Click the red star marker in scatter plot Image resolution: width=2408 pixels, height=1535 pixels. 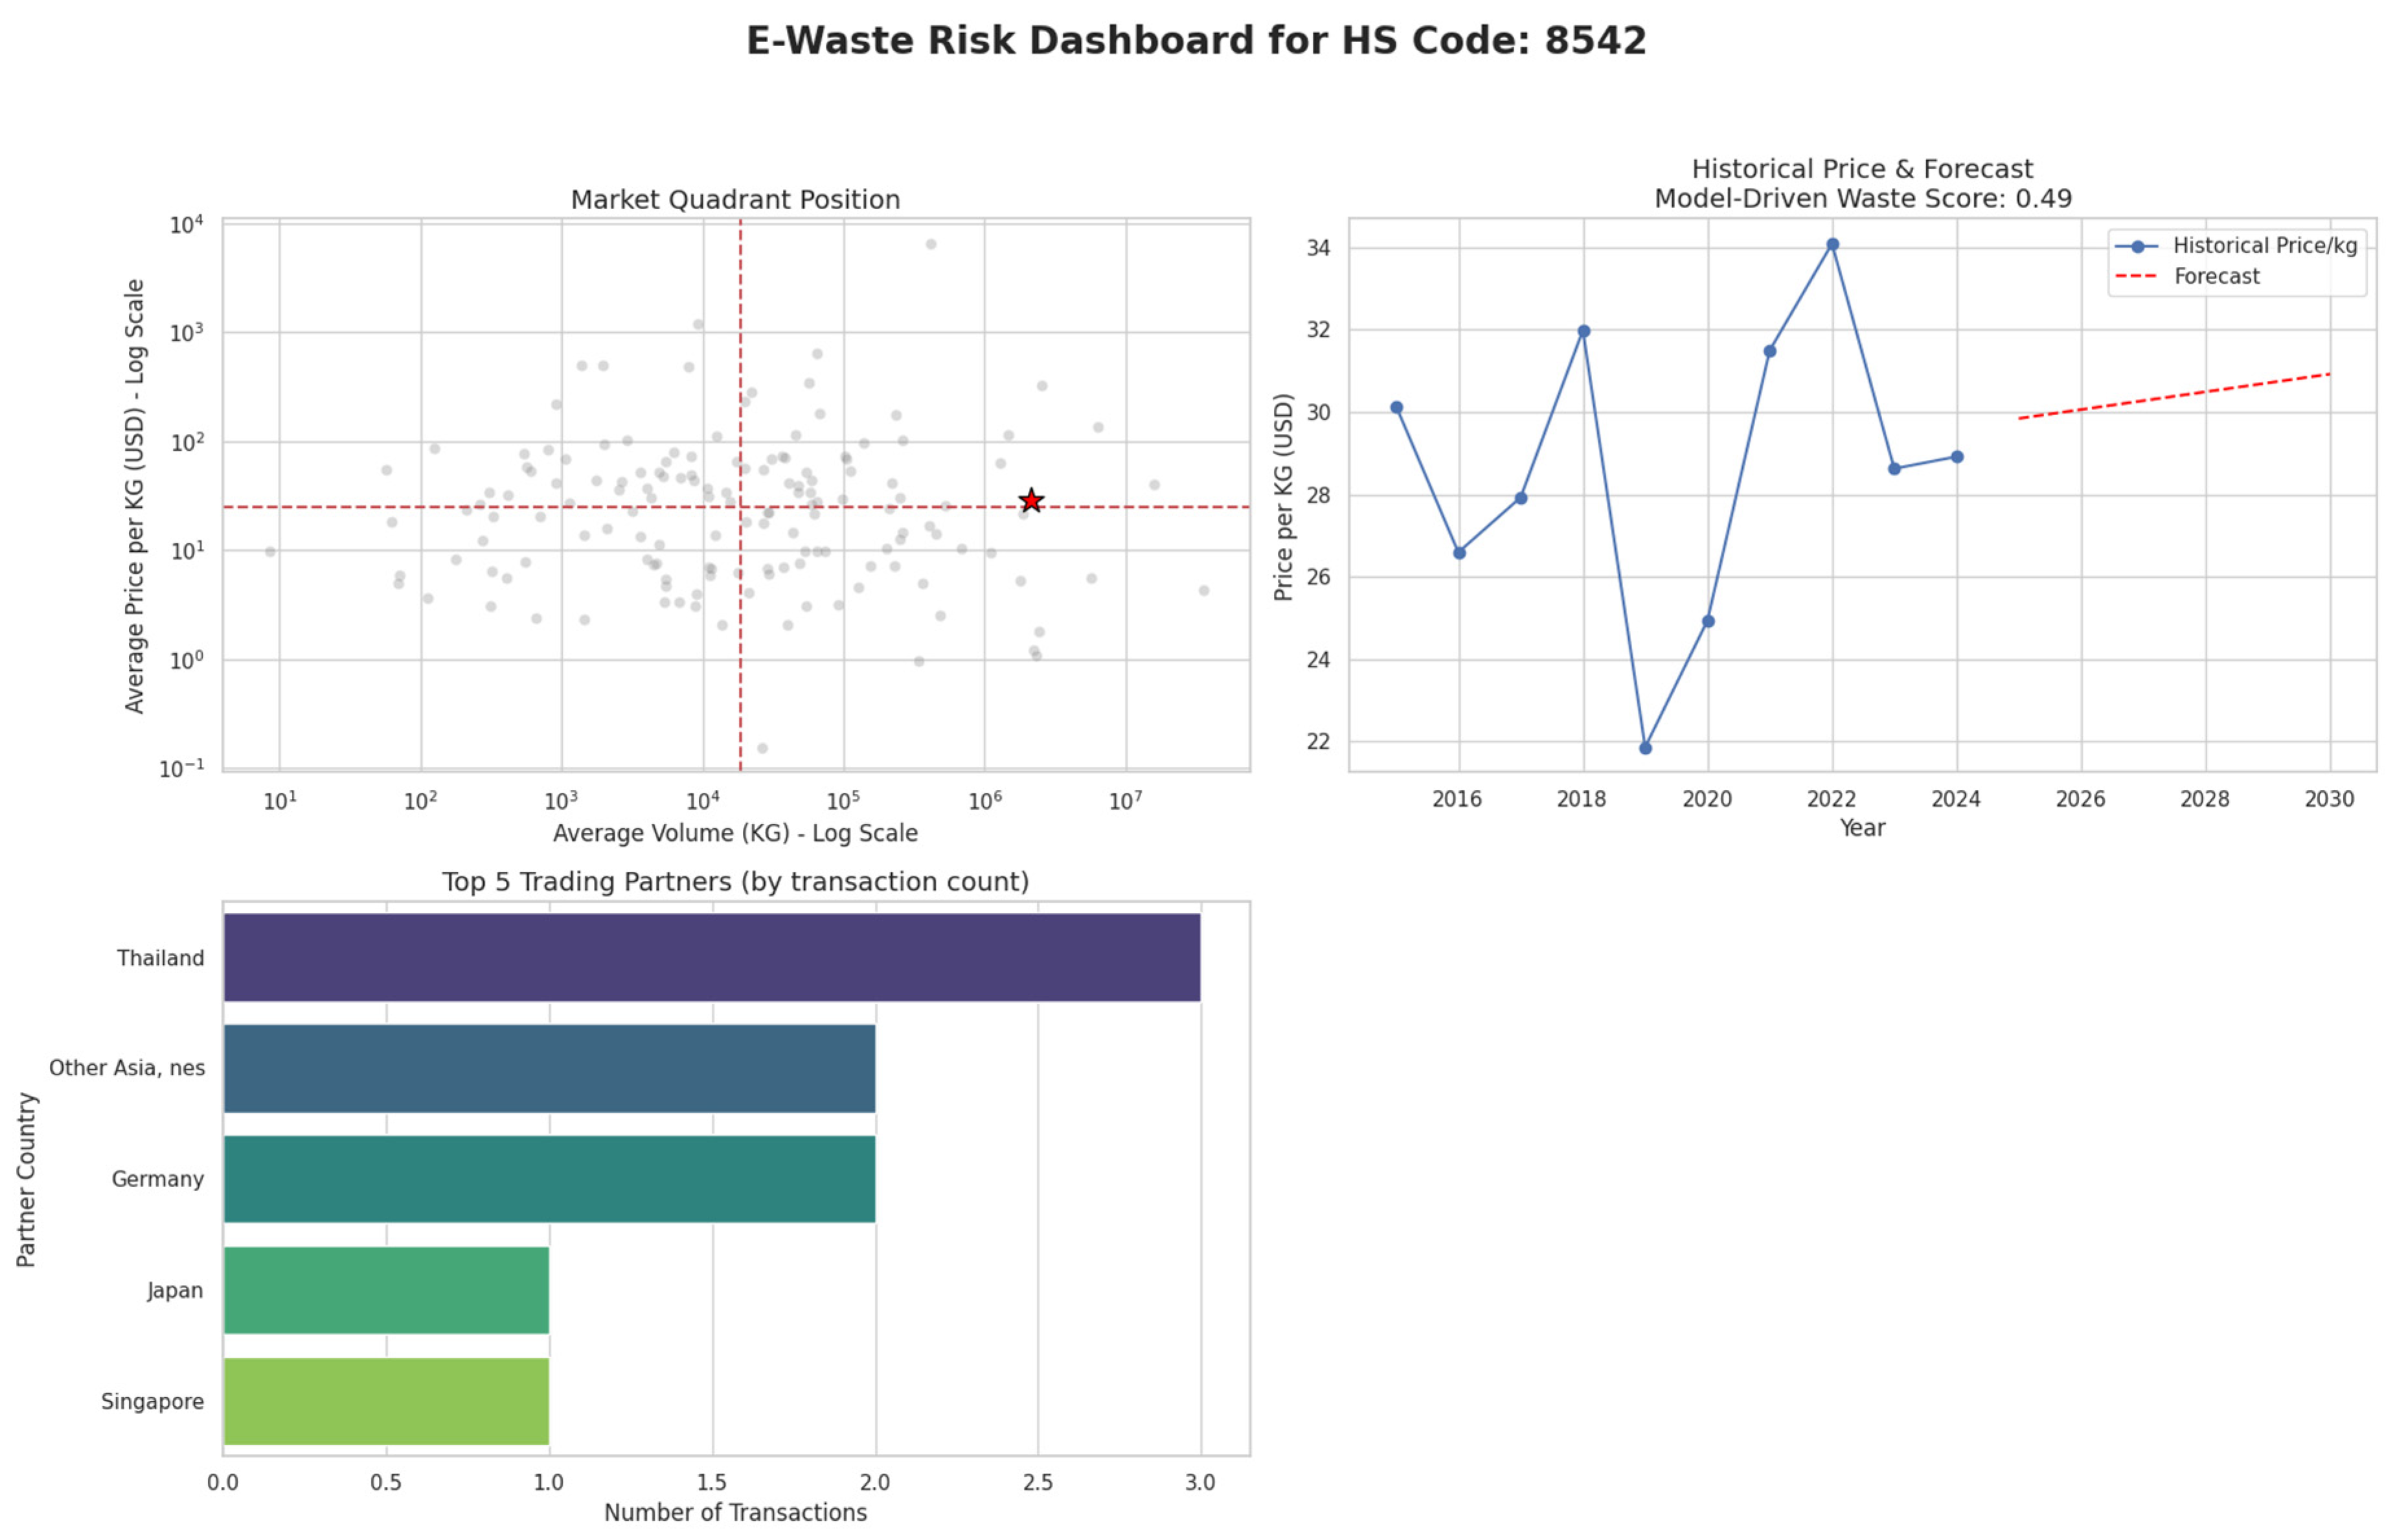pos(1031,501)
